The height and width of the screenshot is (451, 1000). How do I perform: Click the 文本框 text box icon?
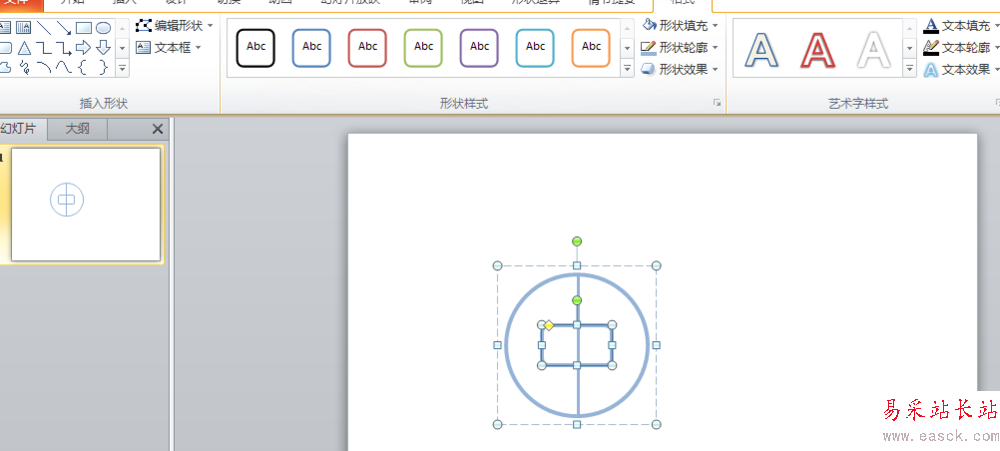[x=143, y=47]
